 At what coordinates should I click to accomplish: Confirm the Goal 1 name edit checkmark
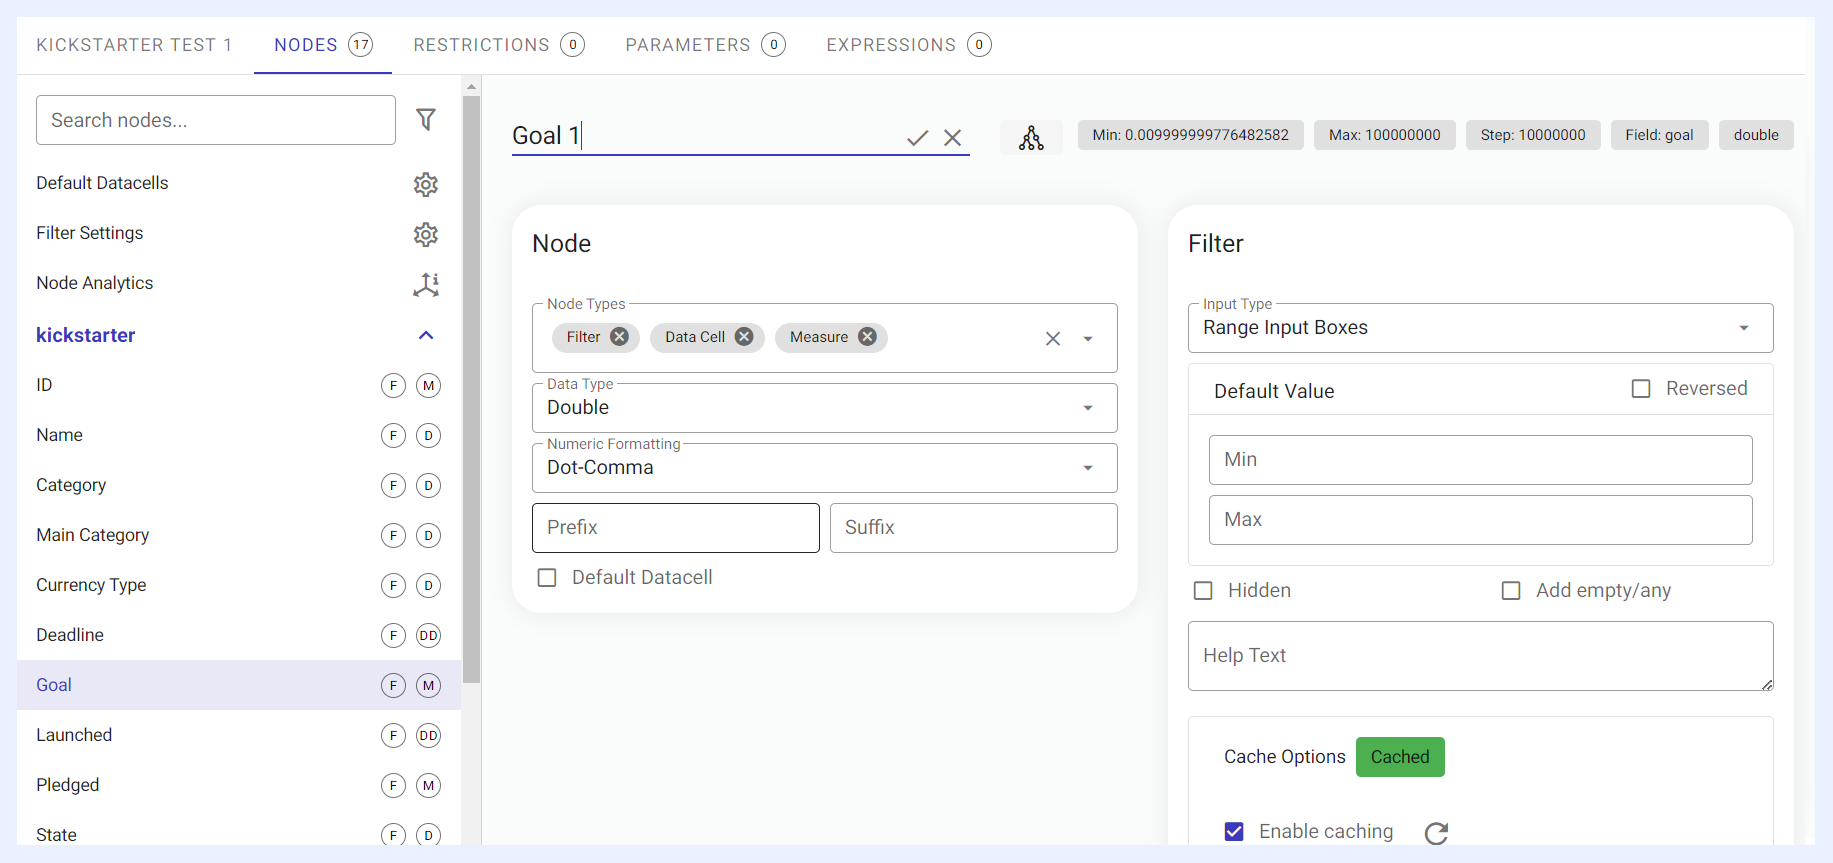point(917,138)
